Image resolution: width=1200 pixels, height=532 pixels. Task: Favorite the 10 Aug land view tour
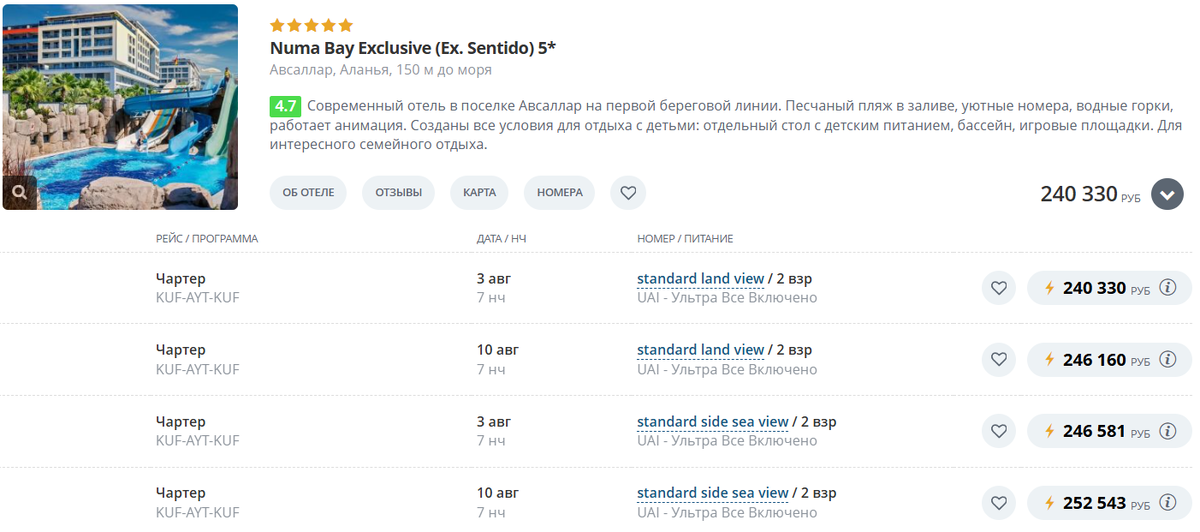pyautogui.click(x=998, y=360)
